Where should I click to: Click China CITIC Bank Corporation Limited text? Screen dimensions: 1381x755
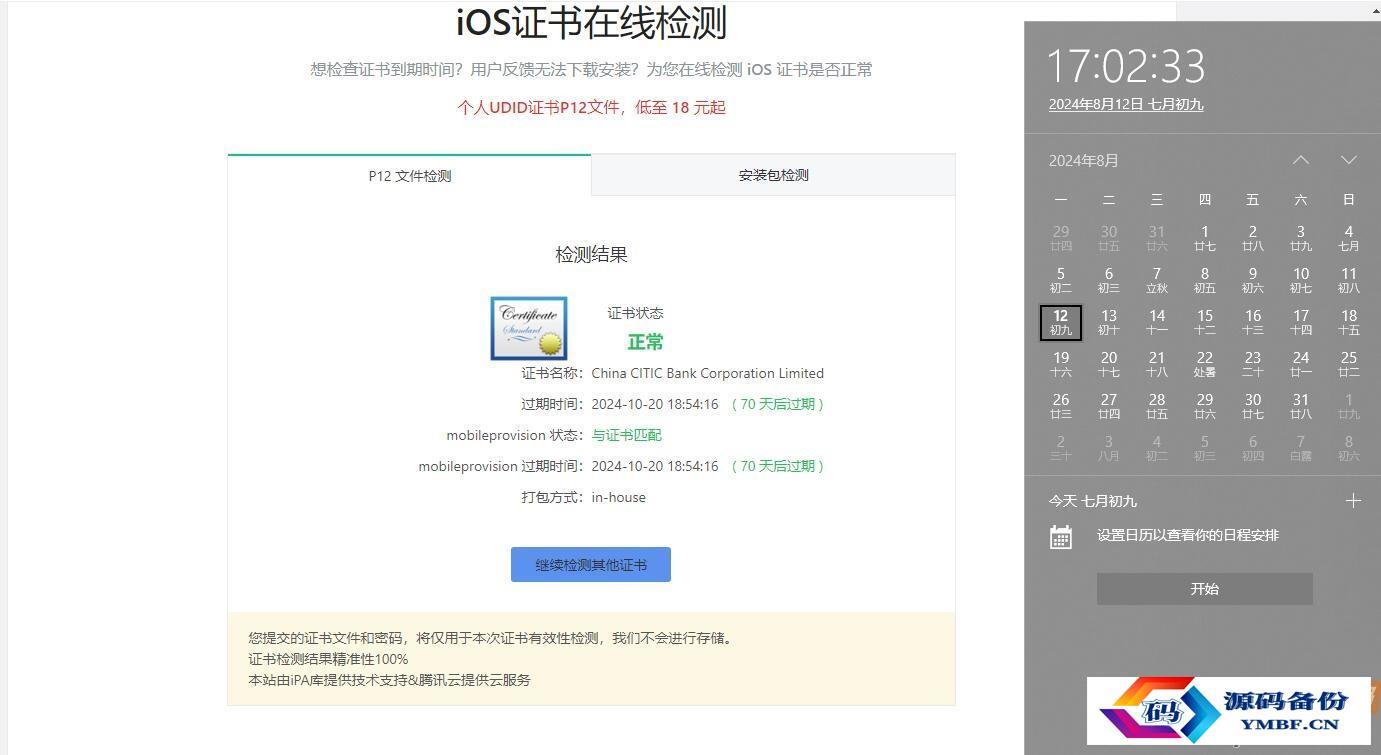708,373
